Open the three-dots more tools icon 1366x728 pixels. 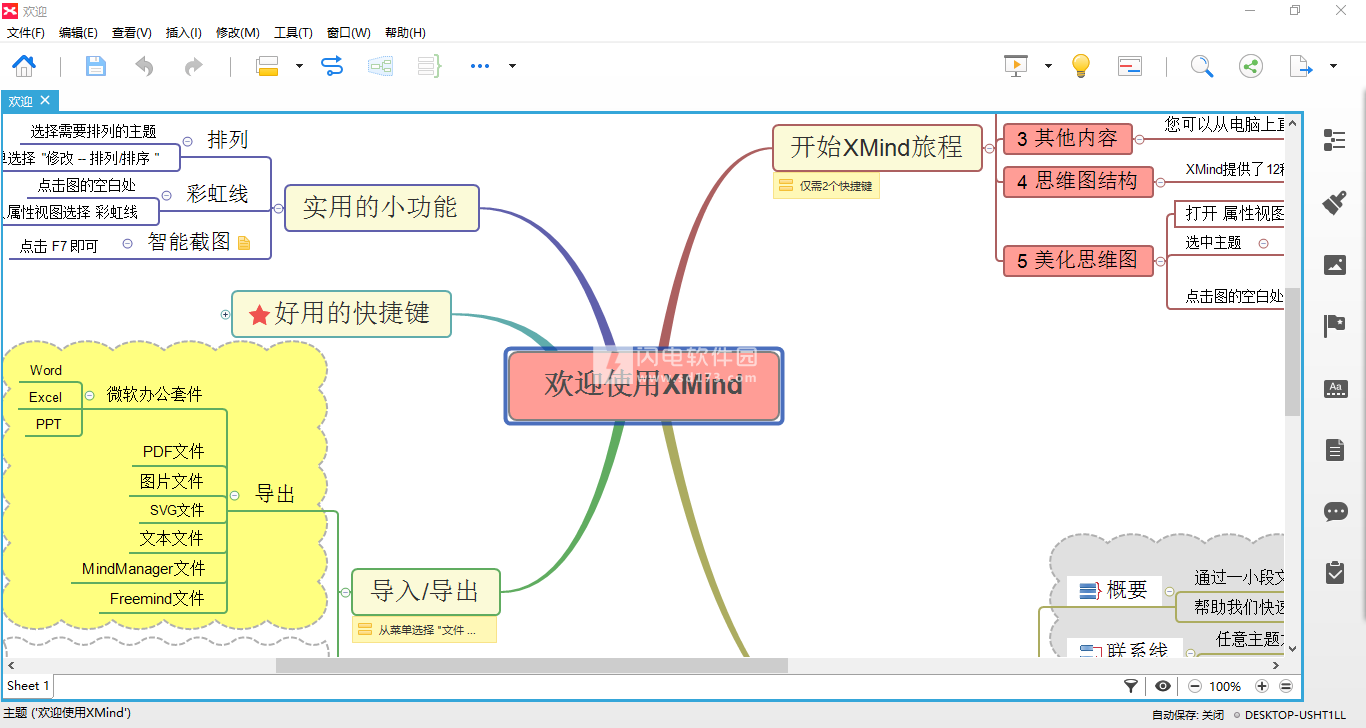[480, 66]
